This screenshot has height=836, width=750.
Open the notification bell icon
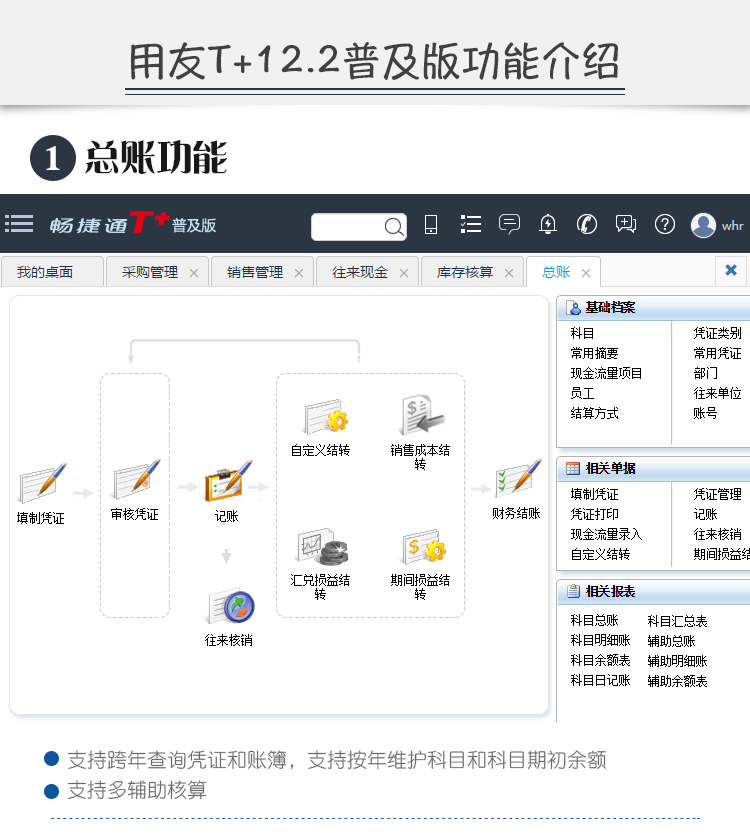[548, 224]
